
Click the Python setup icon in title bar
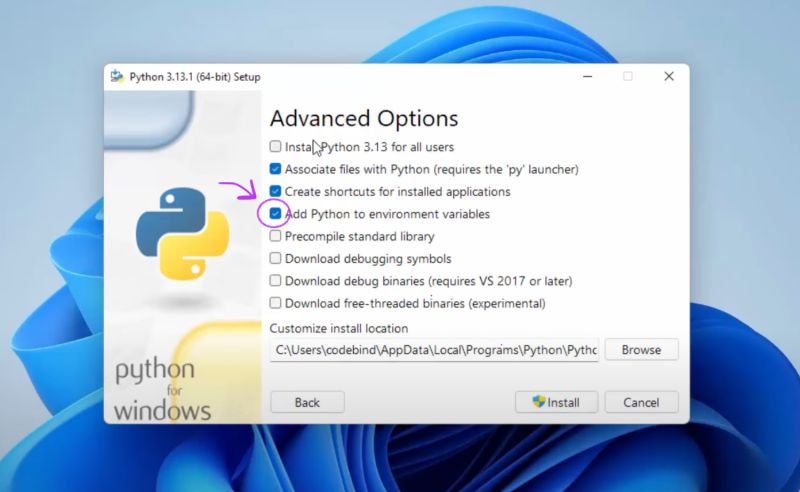pyautogui.click(x=117, y=77)
